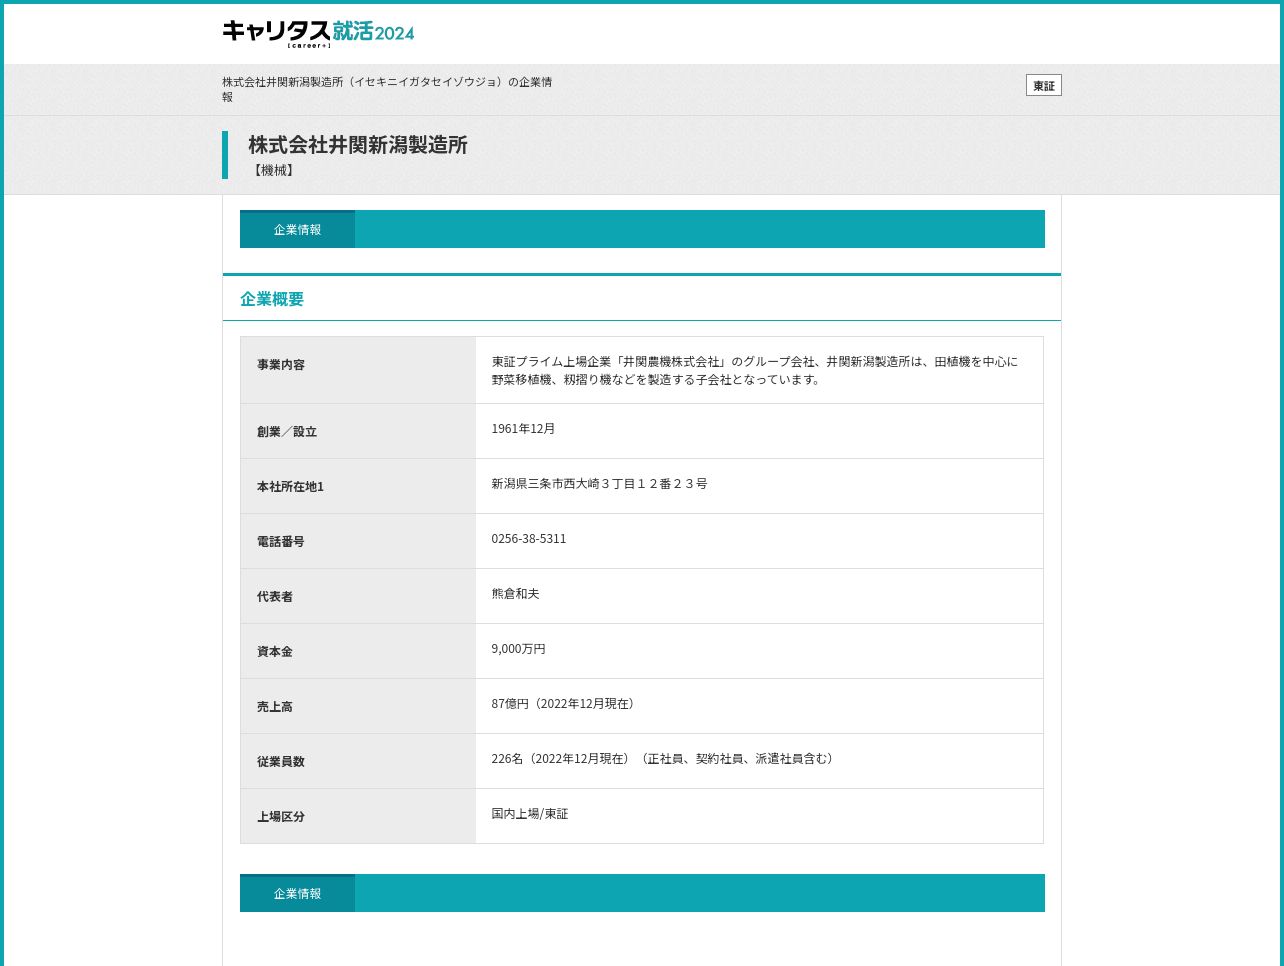Click the 本社所在地1 row label
1284x966 pixels.
pos(290,487)
